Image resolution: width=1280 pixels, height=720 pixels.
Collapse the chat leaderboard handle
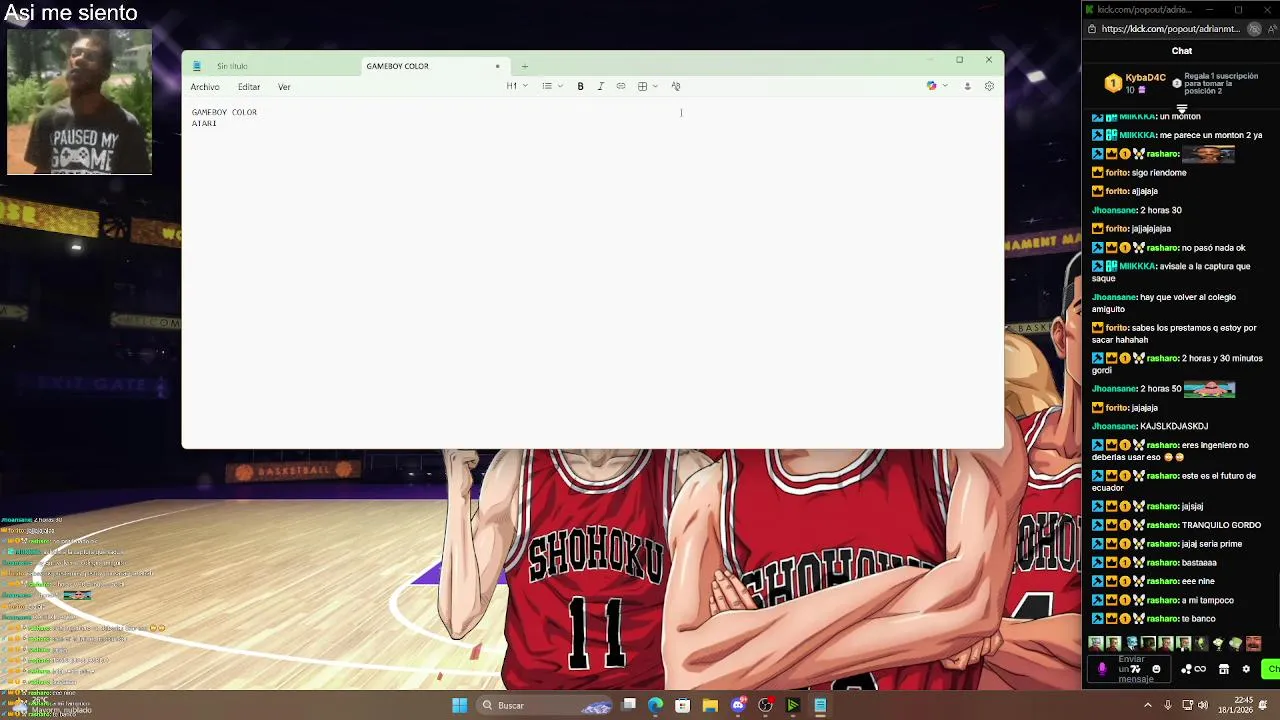pyautogui.click(x=1181, y=108)
